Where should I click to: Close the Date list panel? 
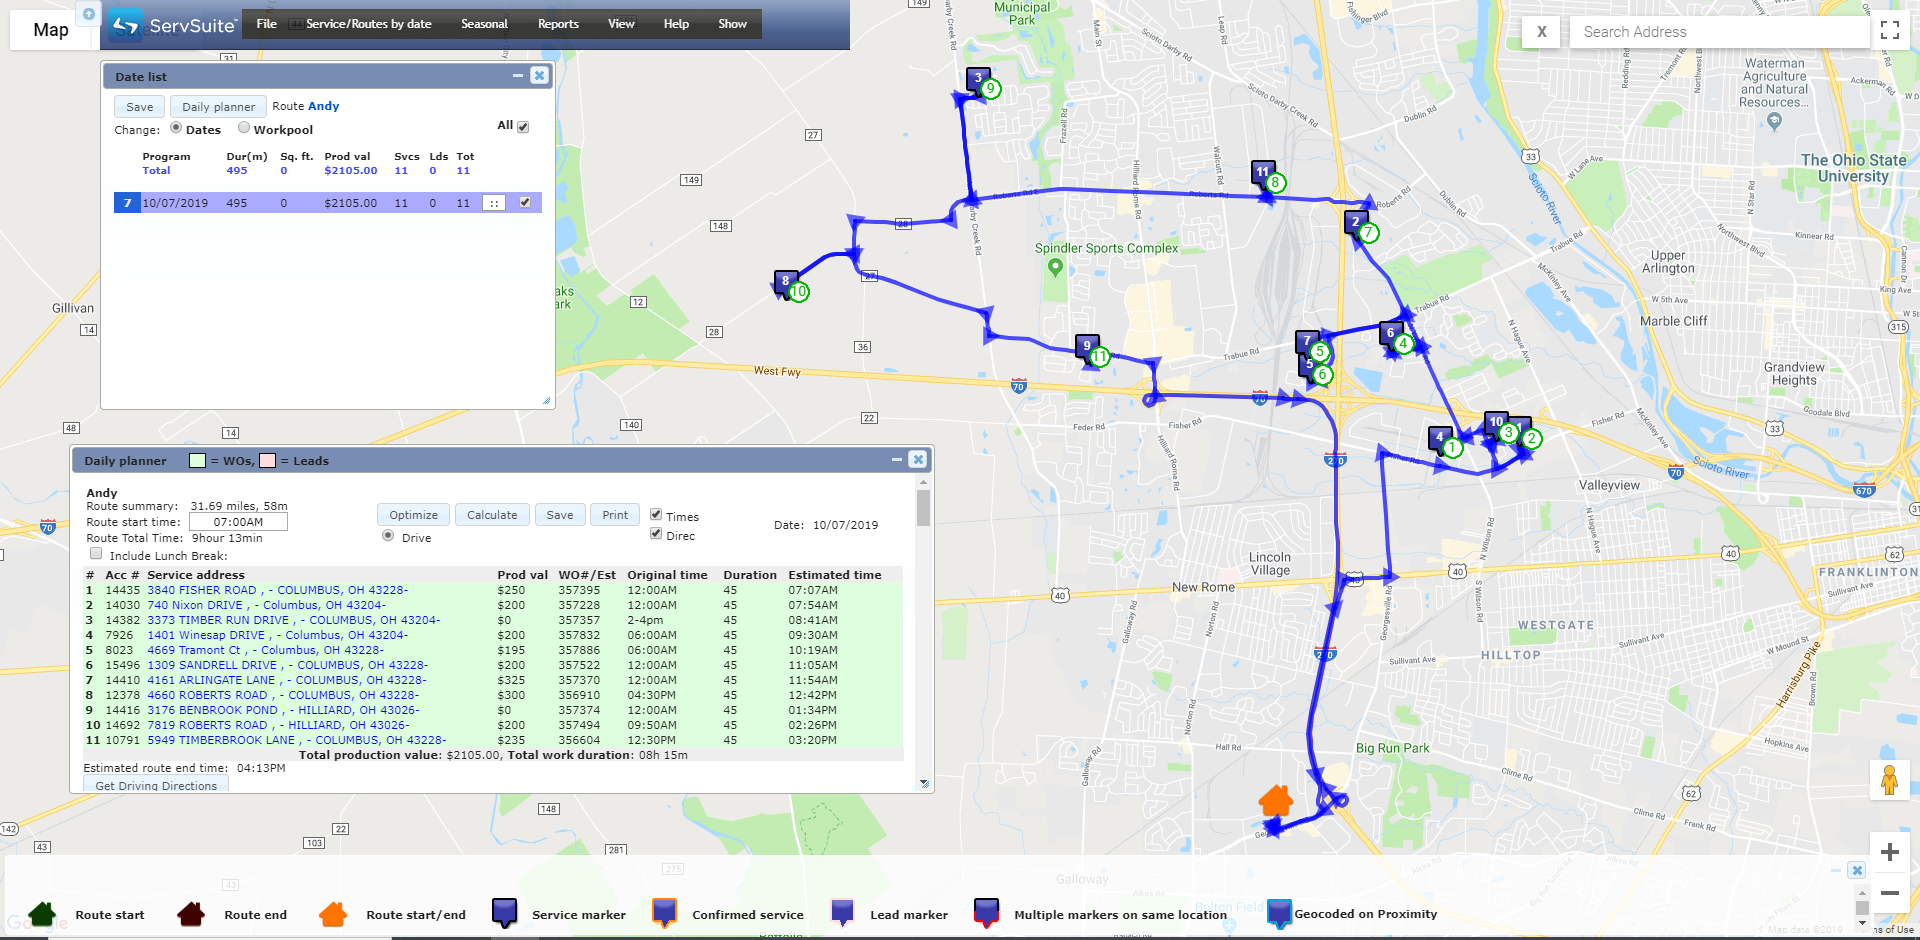pyautogui.click(x=539, y=76)
